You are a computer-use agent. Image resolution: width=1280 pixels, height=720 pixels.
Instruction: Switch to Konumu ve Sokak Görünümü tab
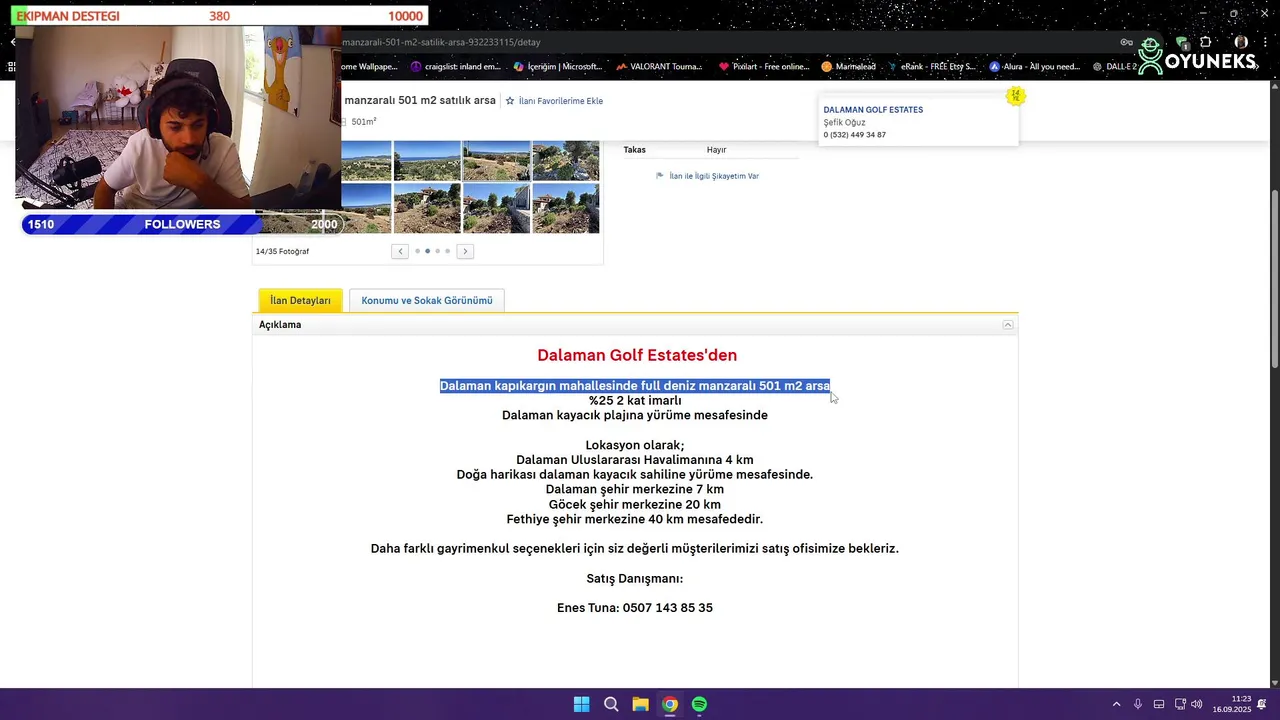(x=427, y=300)
